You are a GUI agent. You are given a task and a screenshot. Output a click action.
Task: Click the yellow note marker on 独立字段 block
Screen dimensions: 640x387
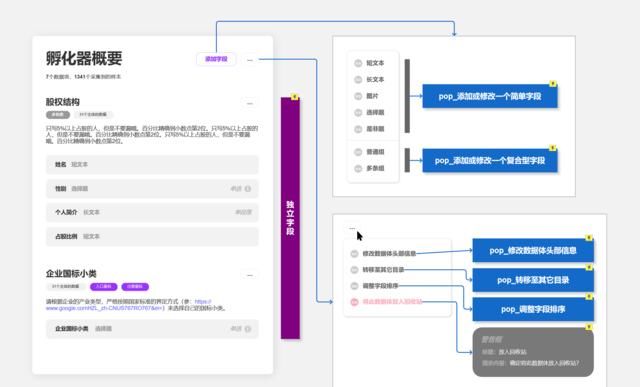[x=295, y=97]
